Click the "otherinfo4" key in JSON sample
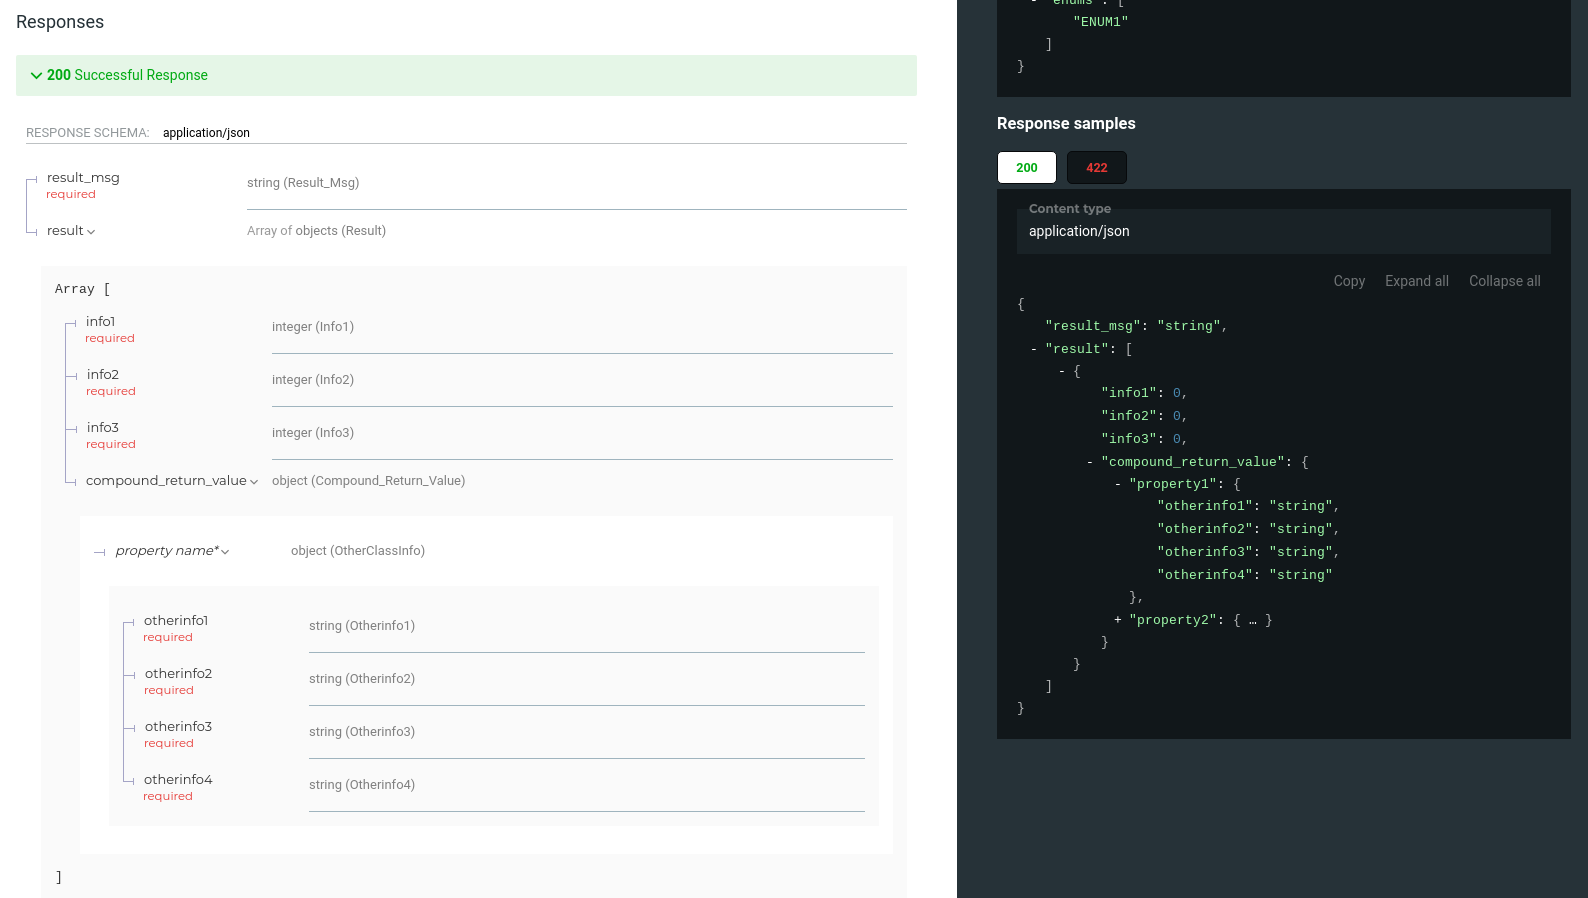 [1205, 575]
